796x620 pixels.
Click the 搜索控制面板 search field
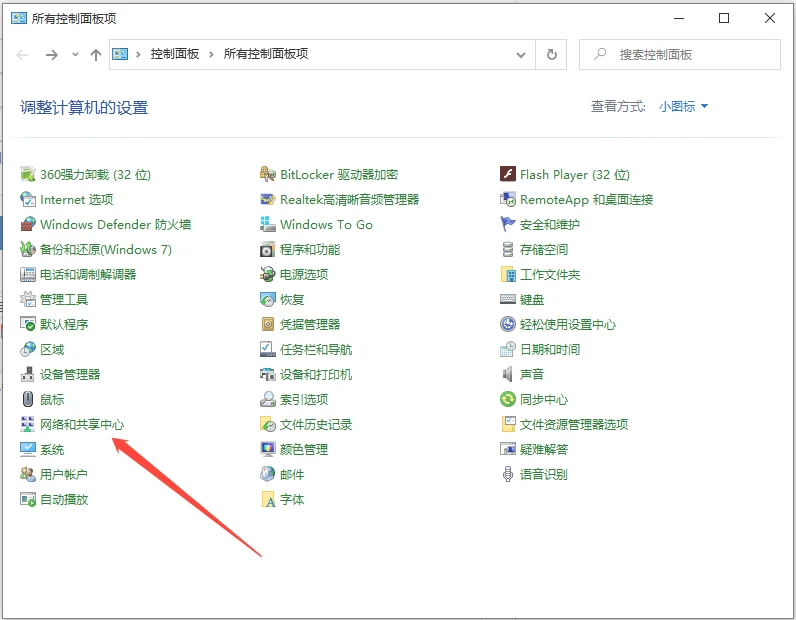(680, 54)
